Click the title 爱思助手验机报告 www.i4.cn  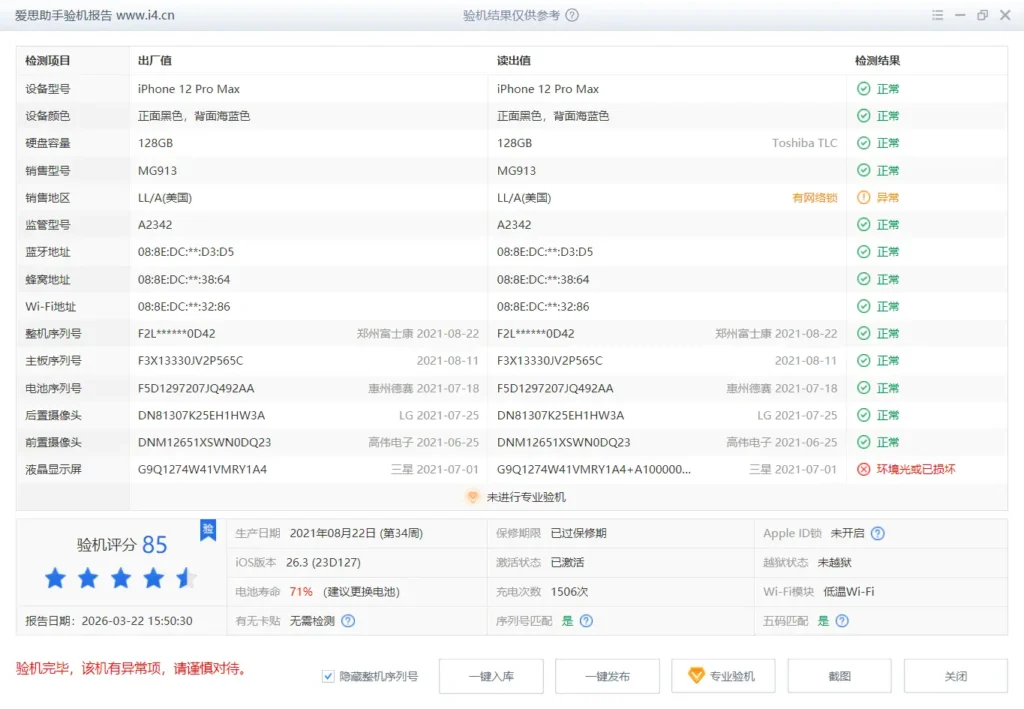[x=95, y=15]
